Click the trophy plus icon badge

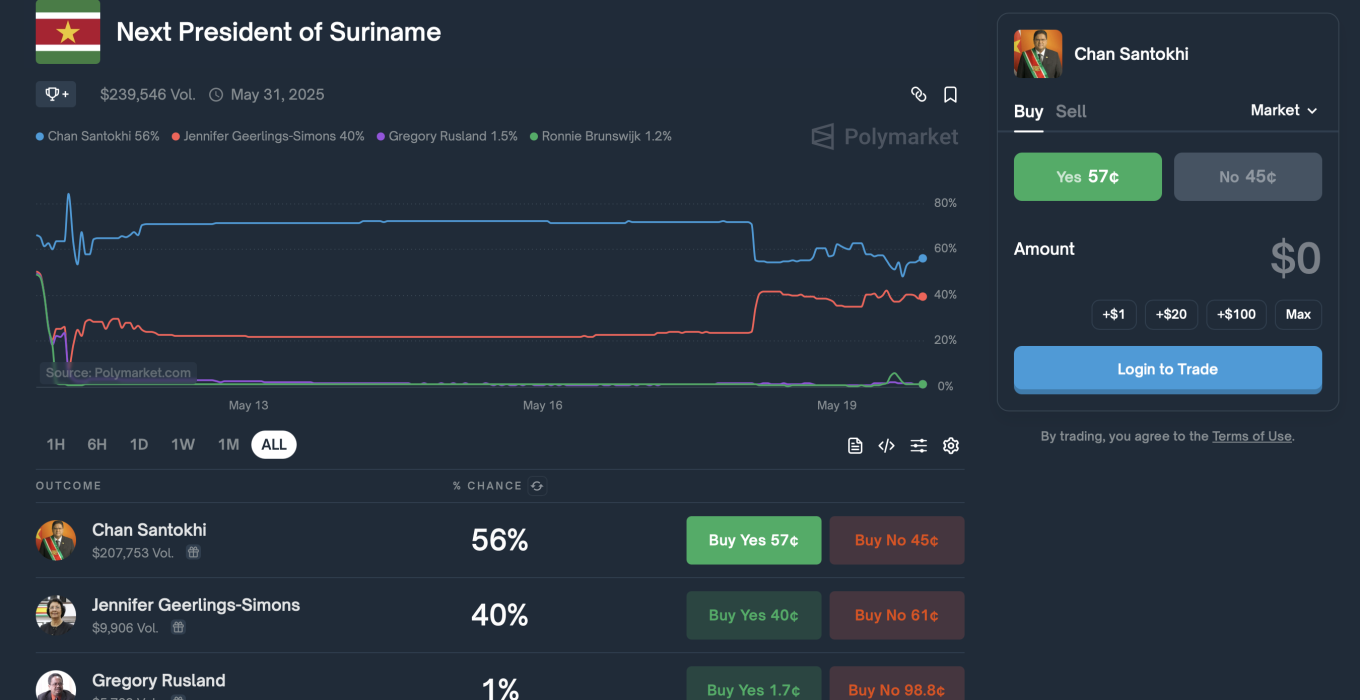point(54,94)
